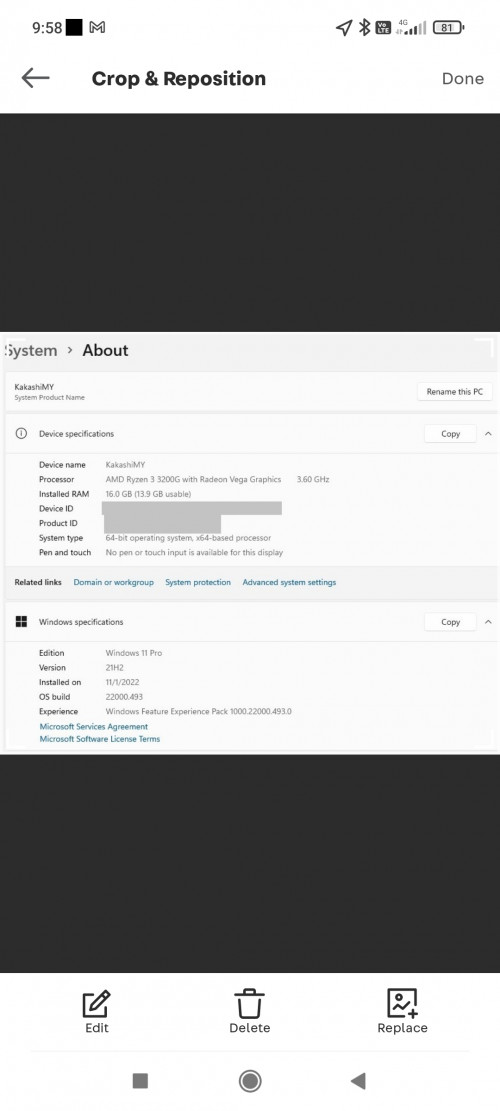Replace the image

point(402,1012)
